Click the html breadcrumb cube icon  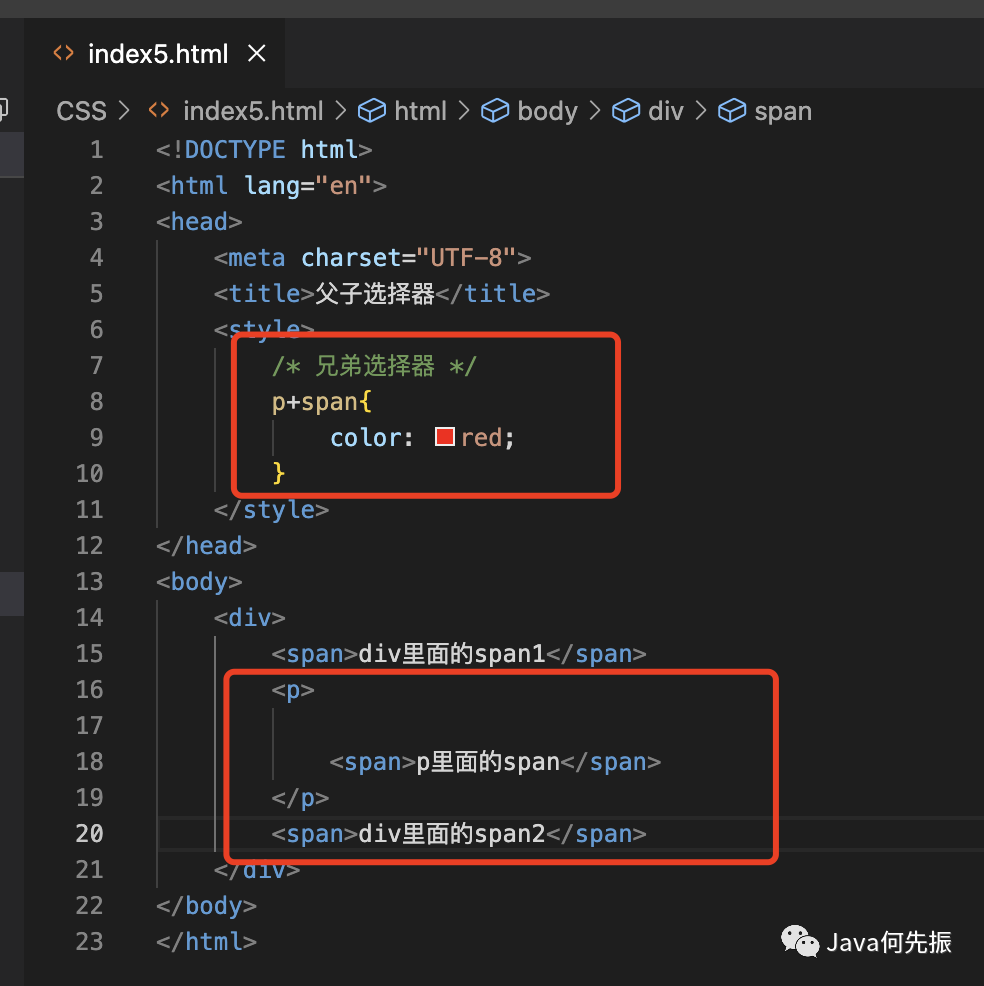pyautogui.click(x=372, y=111)
